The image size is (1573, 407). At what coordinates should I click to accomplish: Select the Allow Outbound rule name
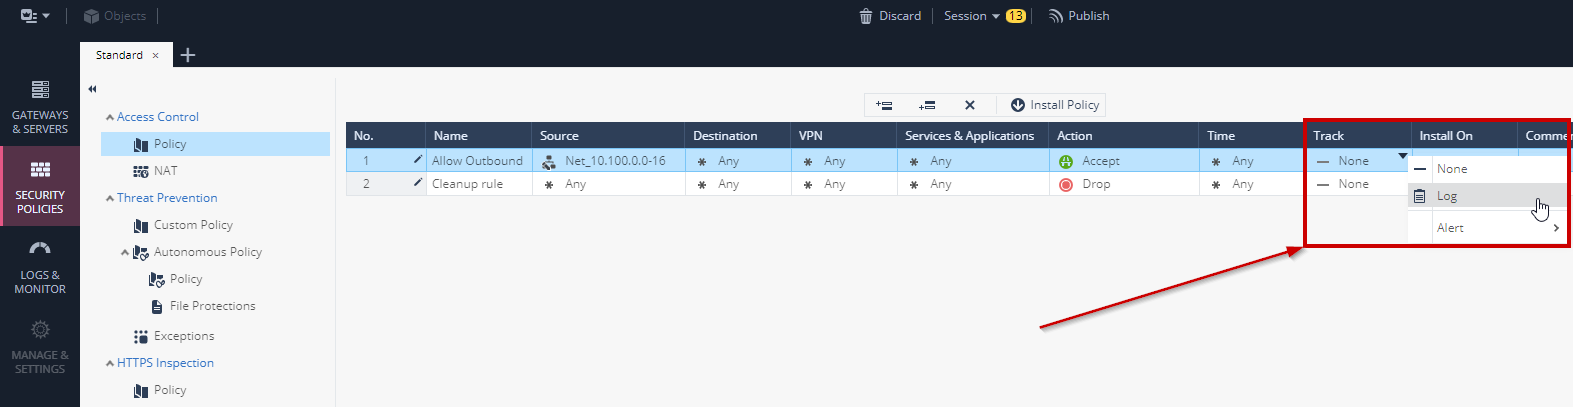477,161
